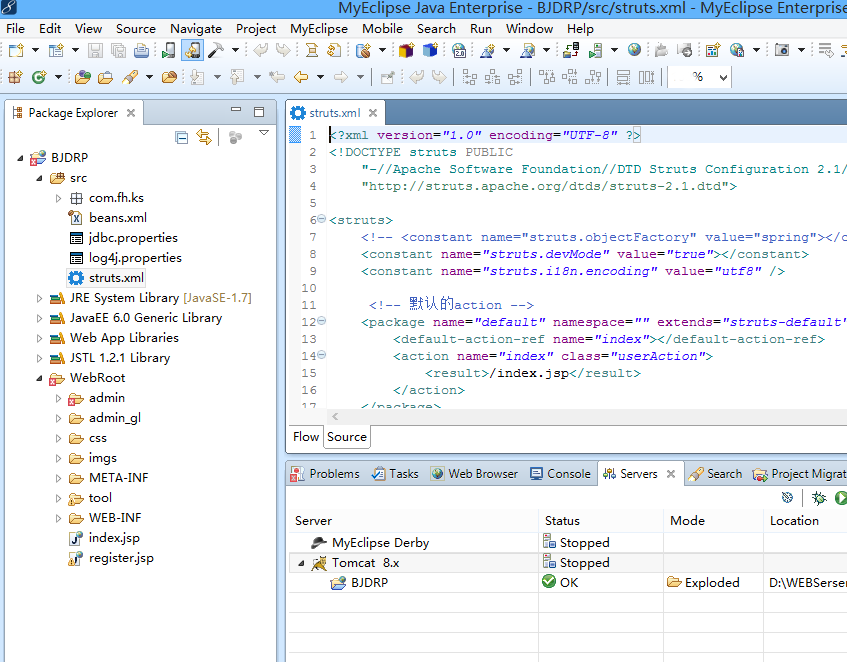Click the green run server icon in Servers view
847x662 pixels.
coord(841,498)
